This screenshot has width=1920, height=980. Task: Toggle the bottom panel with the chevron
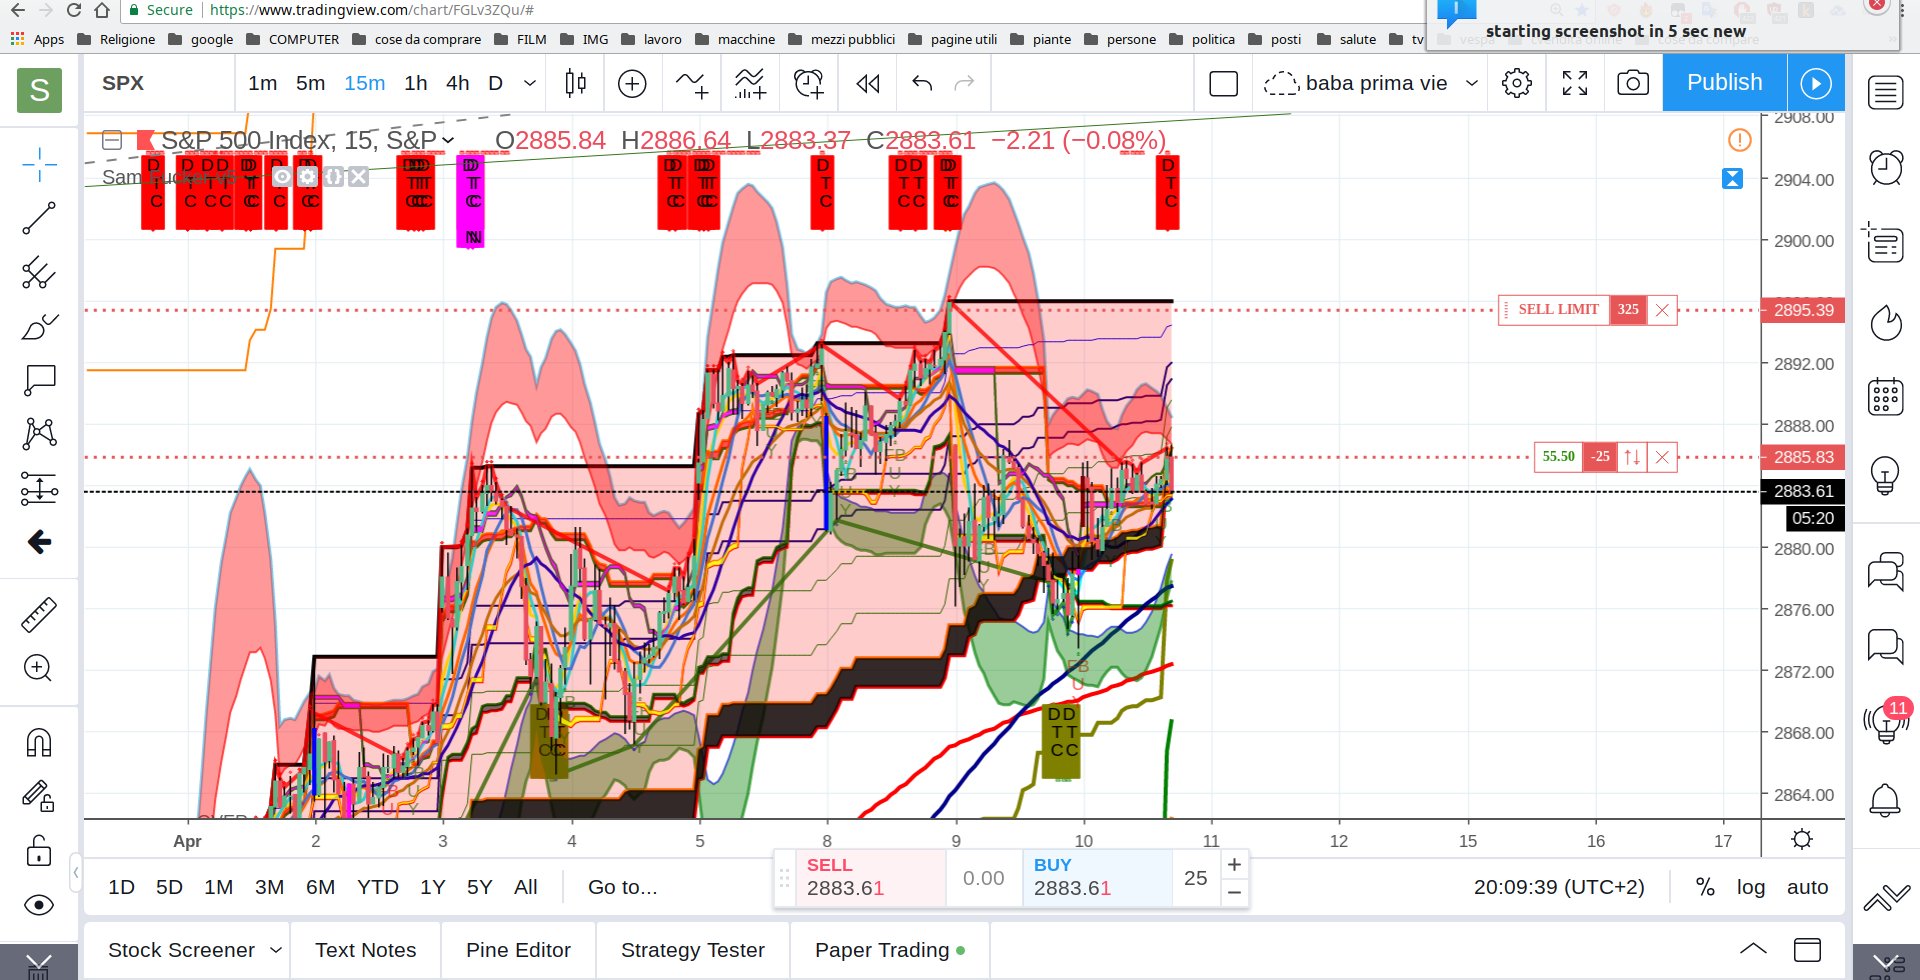(x=1753, y=949)
